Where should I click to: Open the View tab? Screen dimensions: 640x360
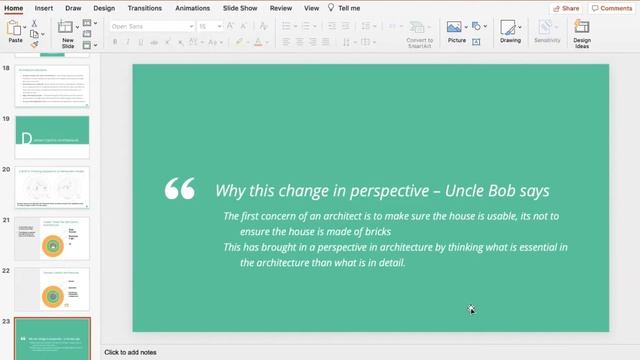(x=311, y=8)
